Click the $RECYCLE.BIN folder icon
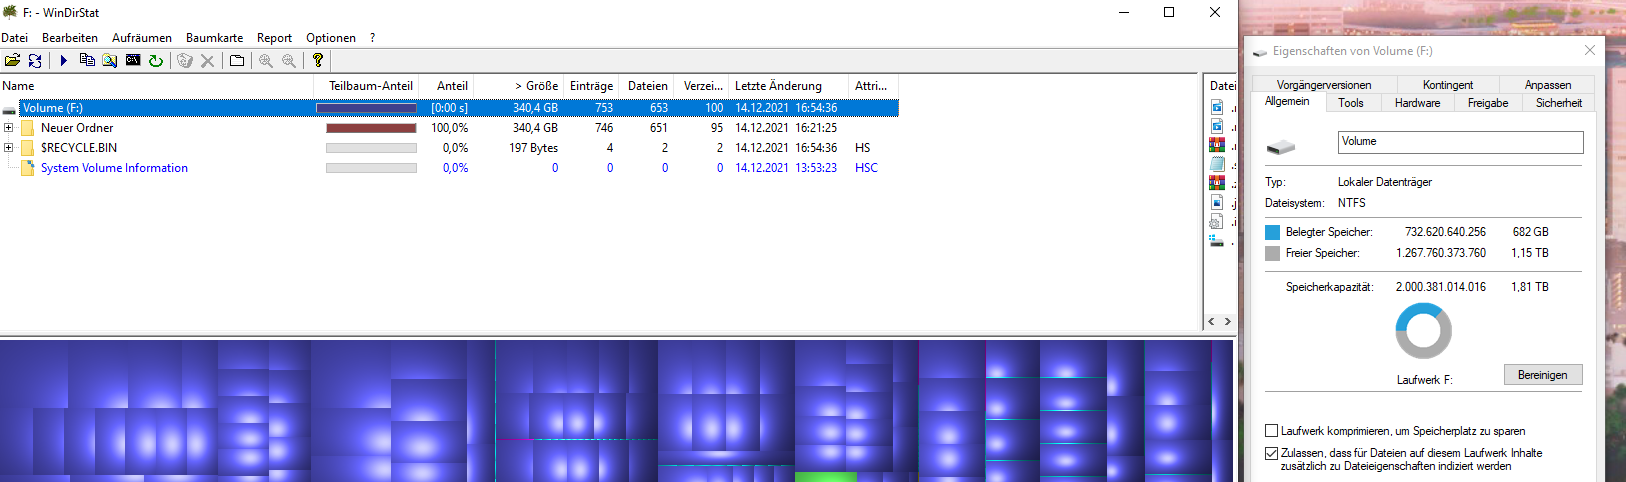 28,148
